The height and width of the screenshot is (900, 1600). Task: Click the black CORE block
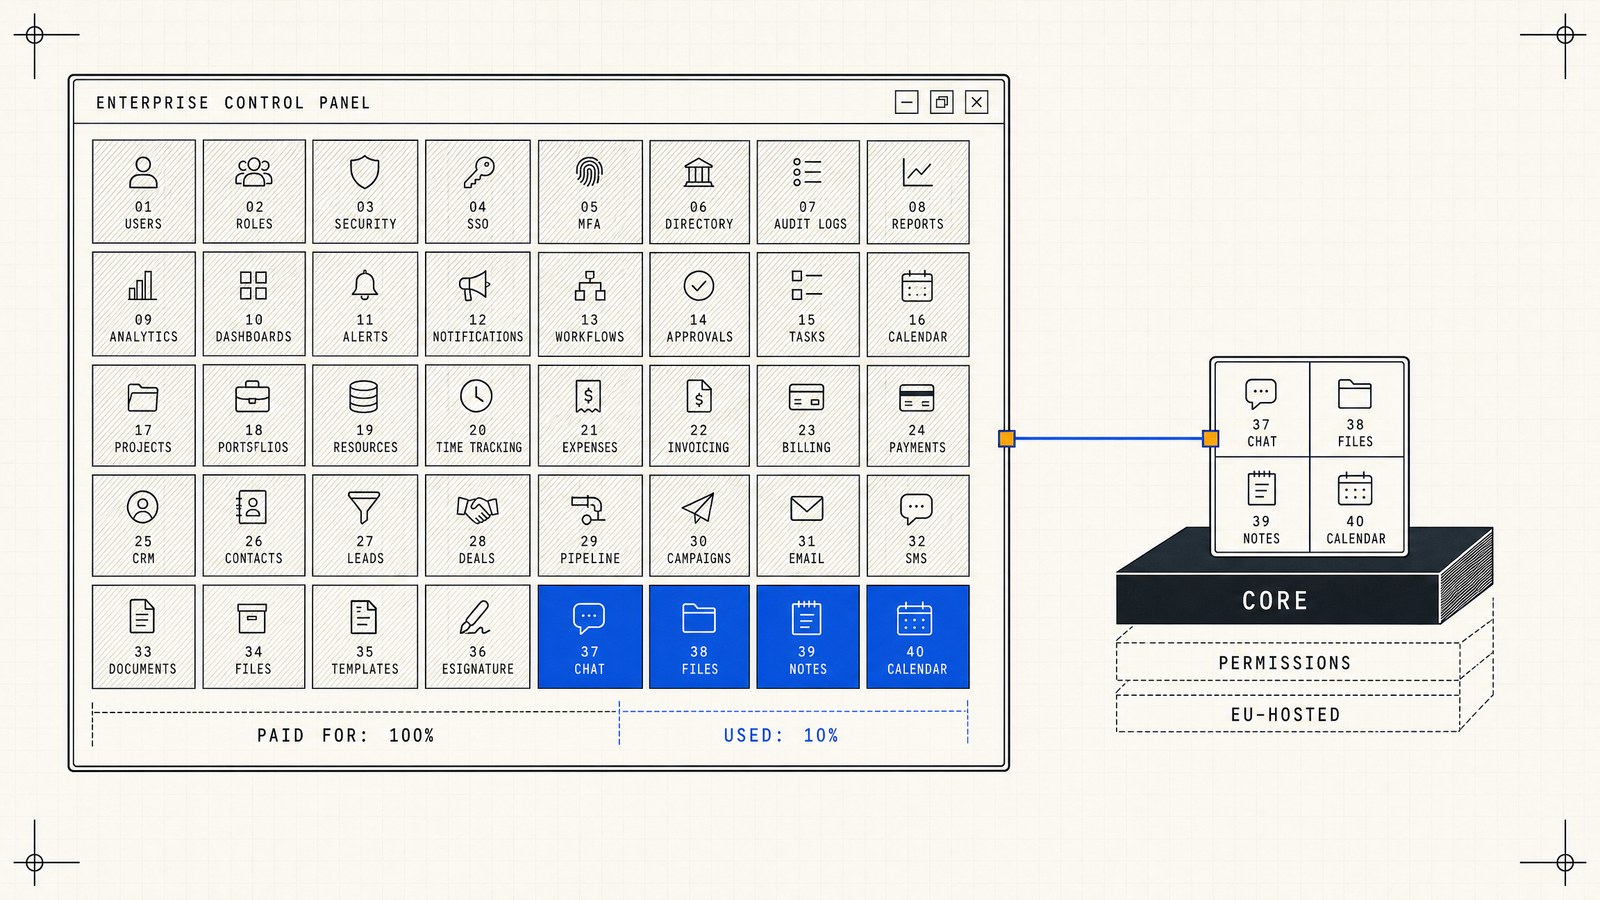[x=1277, y=601]
